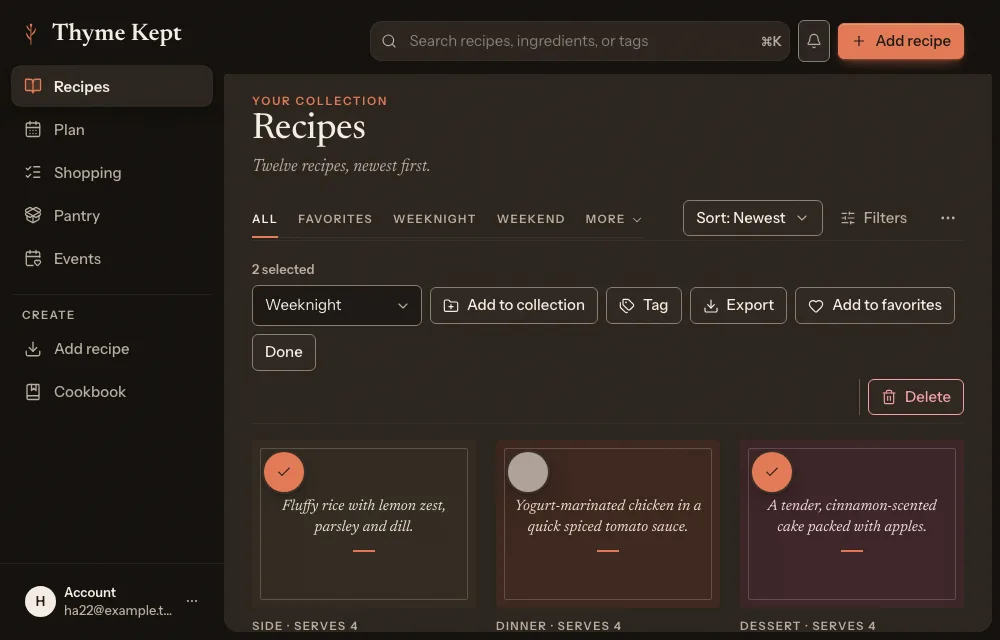Go to Plan in the sidebar
The height and width of the screenshot is (640, 1000).
pyautogui.click(x=112, y=129)
